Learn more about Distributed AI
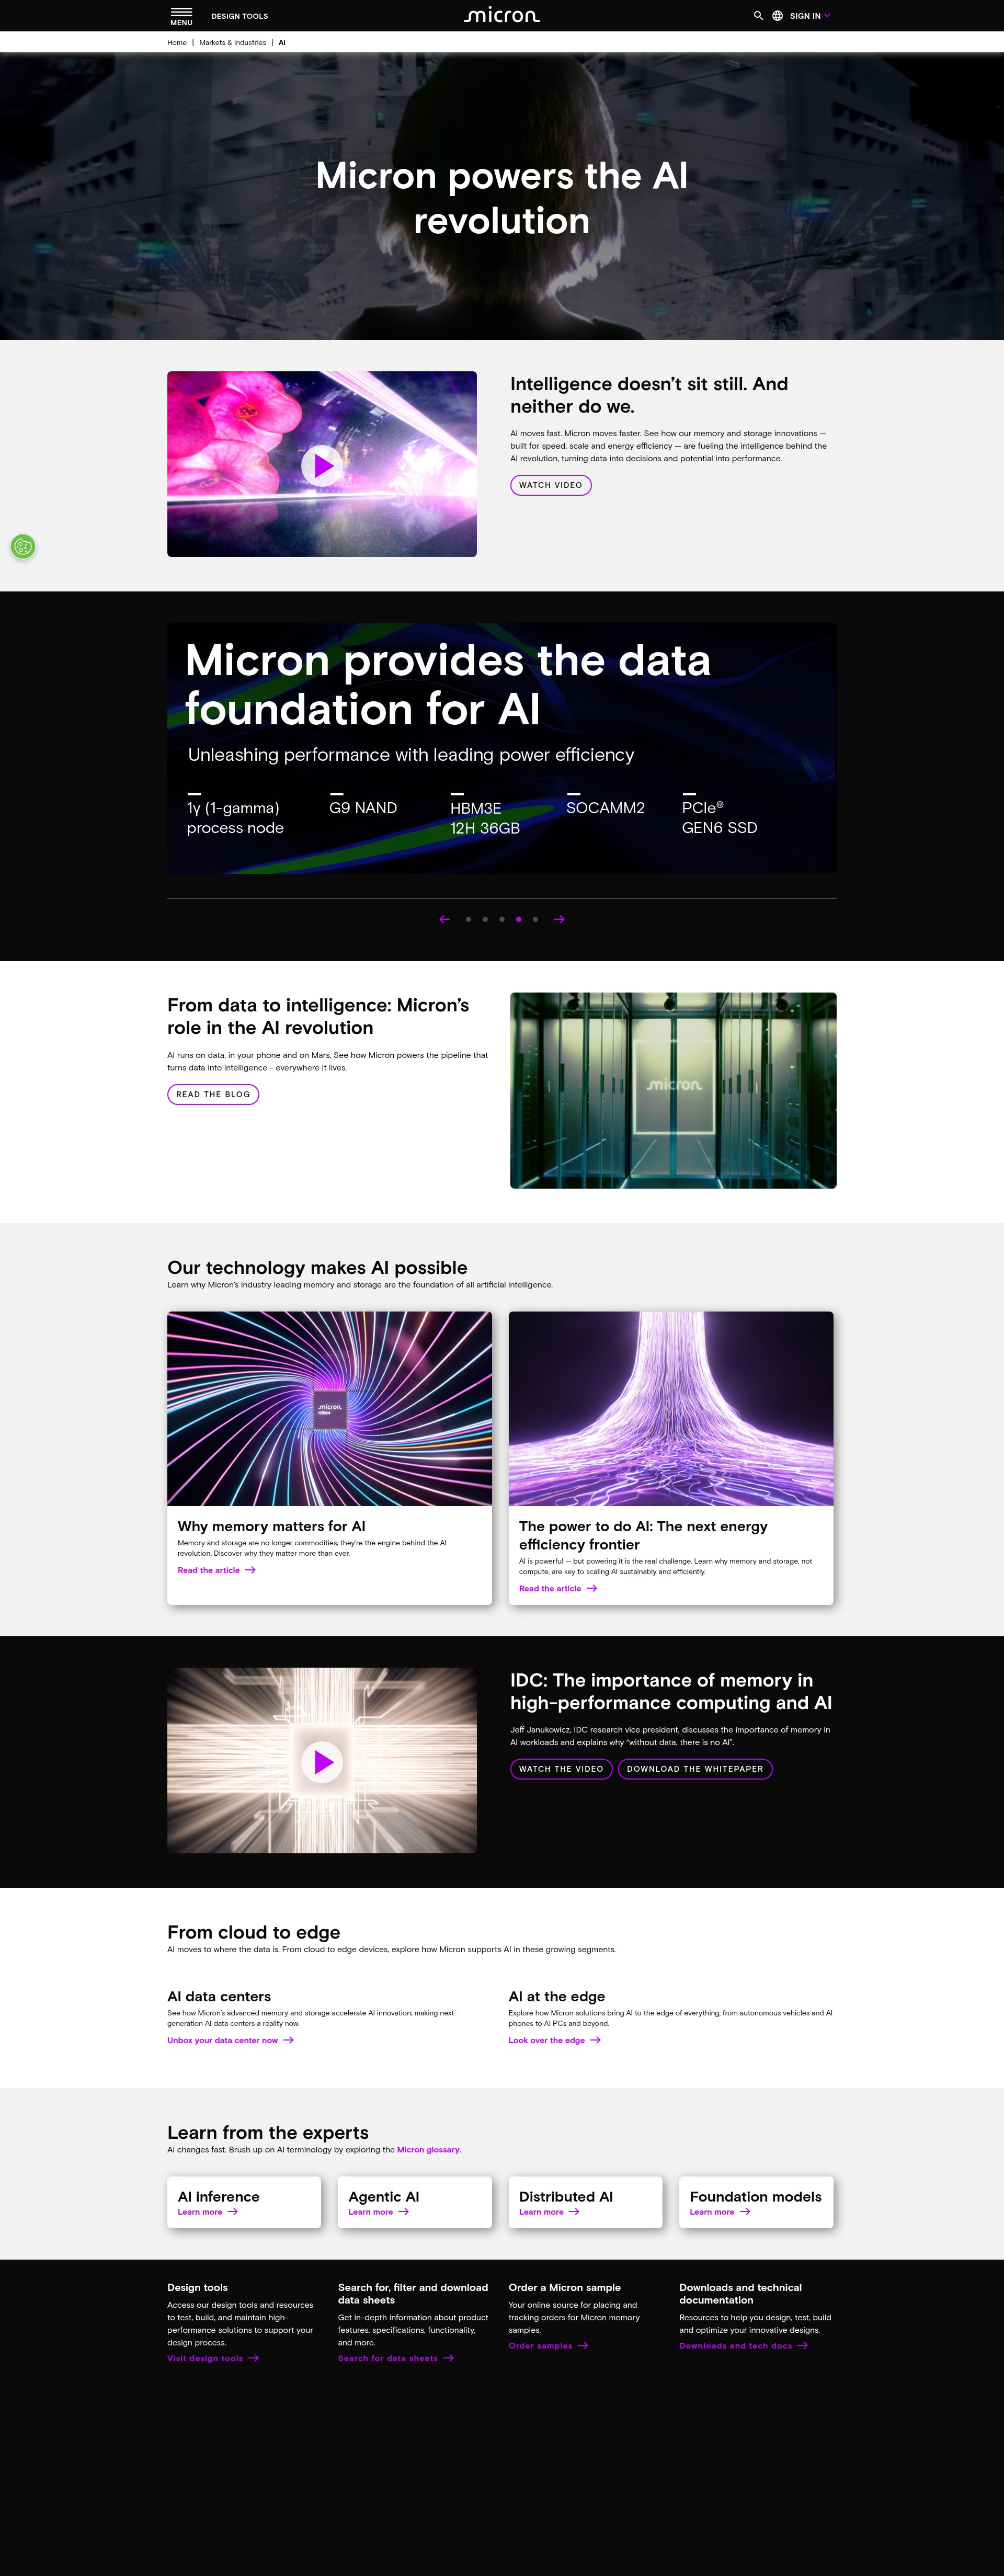Viewport: 1004px width, 2576px height. tap(541, 2212)
